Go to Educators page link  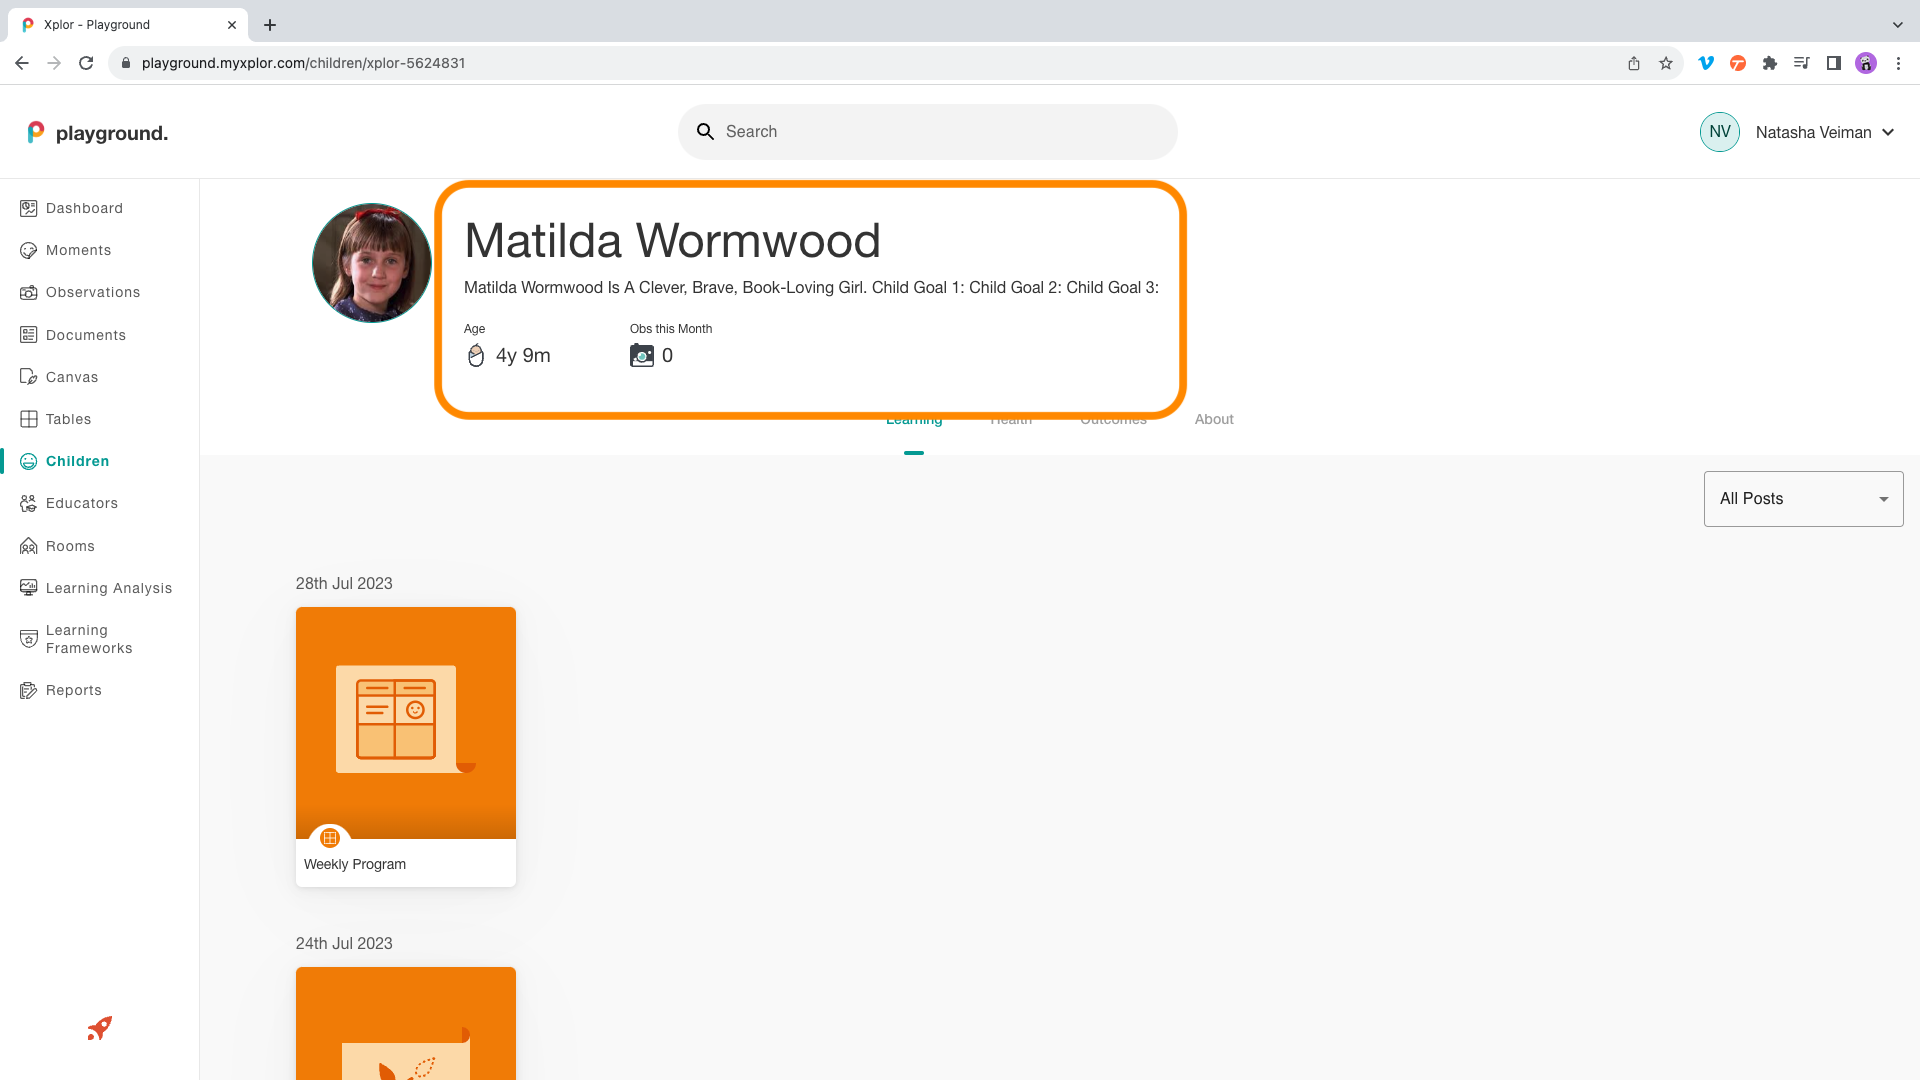click(x=81, y=503)
